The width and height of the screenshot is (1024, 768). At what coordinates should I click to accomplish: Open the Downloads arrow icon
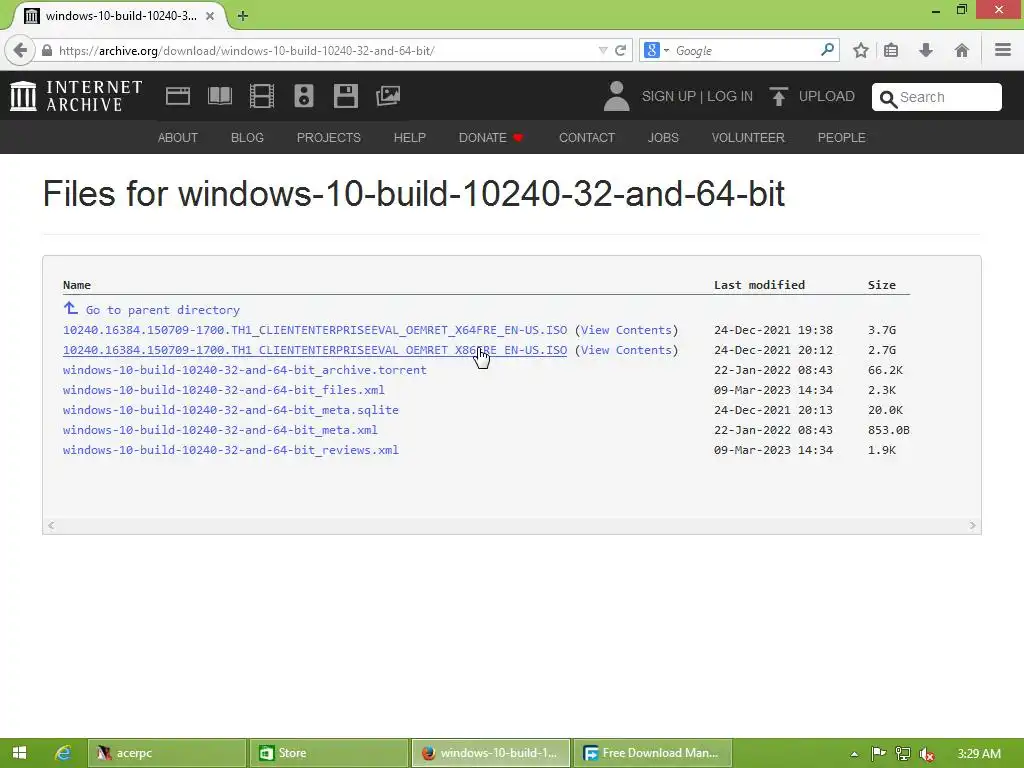pyautogui.click(x=925, y=50)
